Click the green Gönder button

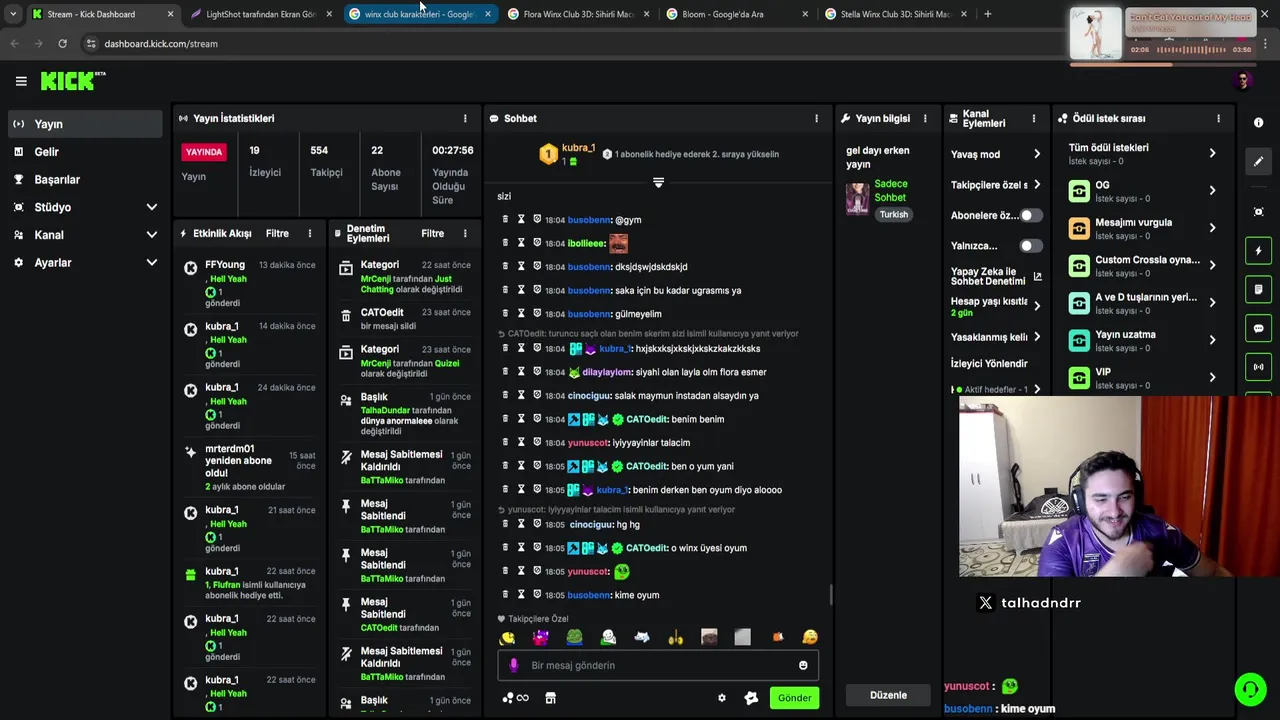point(794,698)
